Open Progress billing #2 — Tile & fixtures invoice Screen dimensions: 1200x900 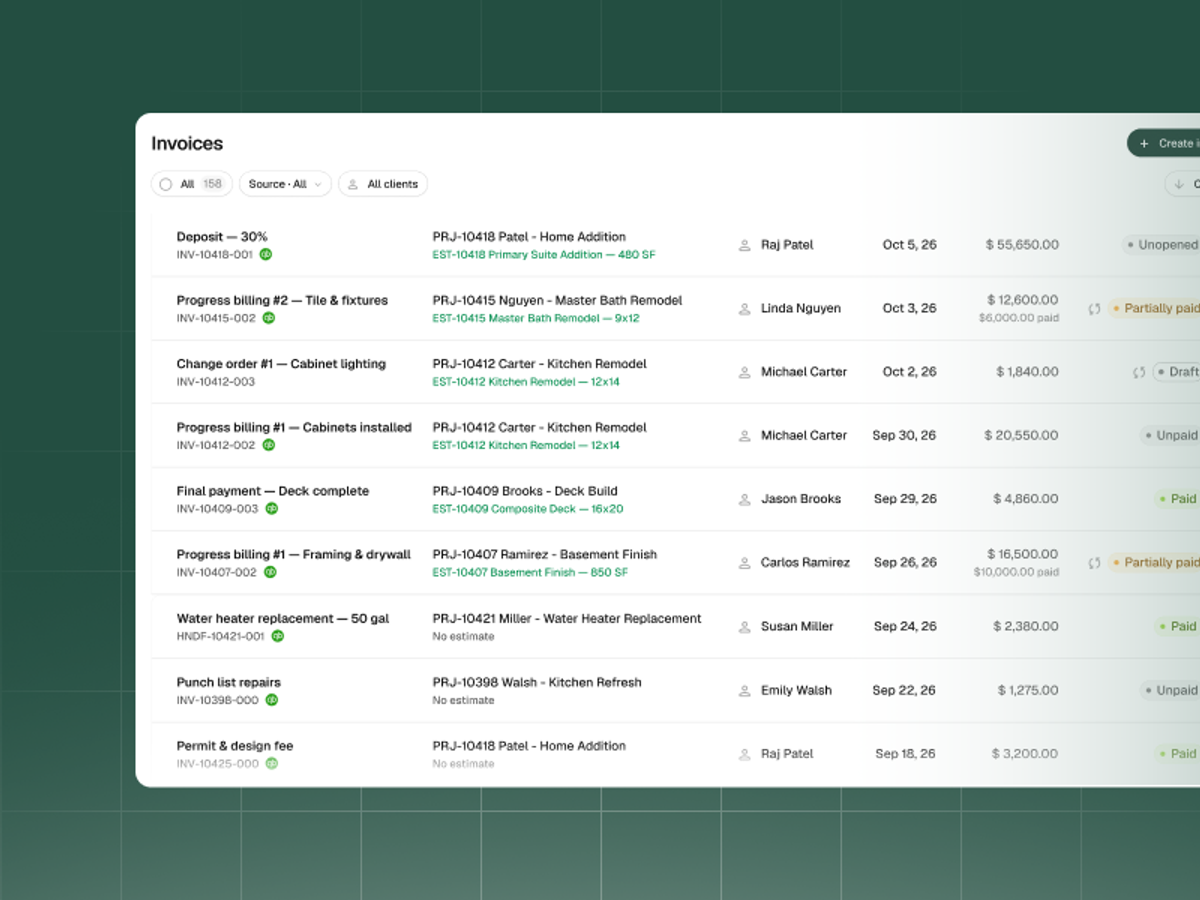point(282,300)
